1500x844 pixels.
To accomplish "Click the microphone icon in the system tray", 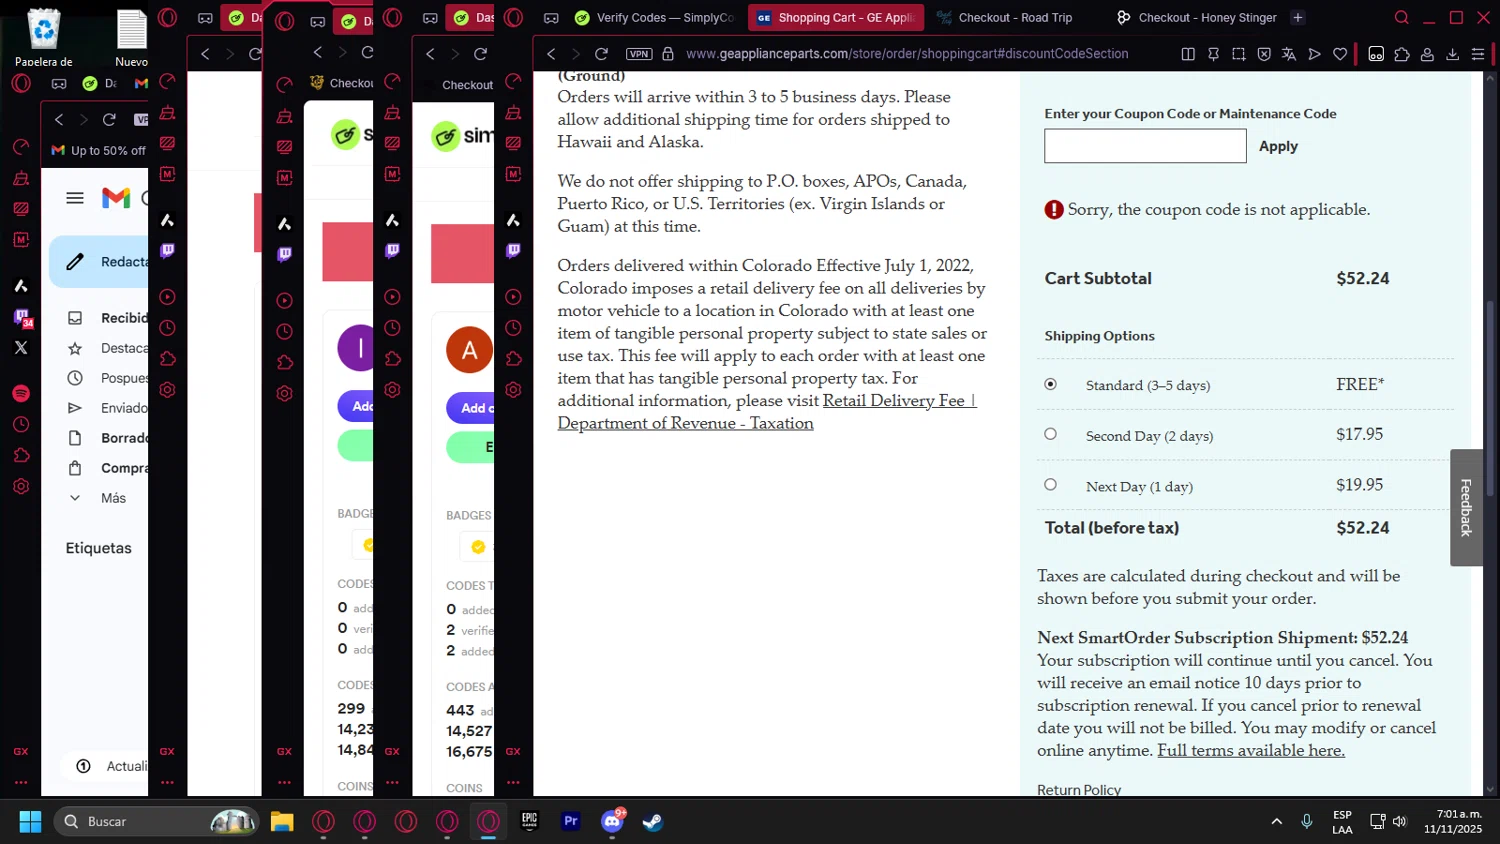I will pos(1306,822).
